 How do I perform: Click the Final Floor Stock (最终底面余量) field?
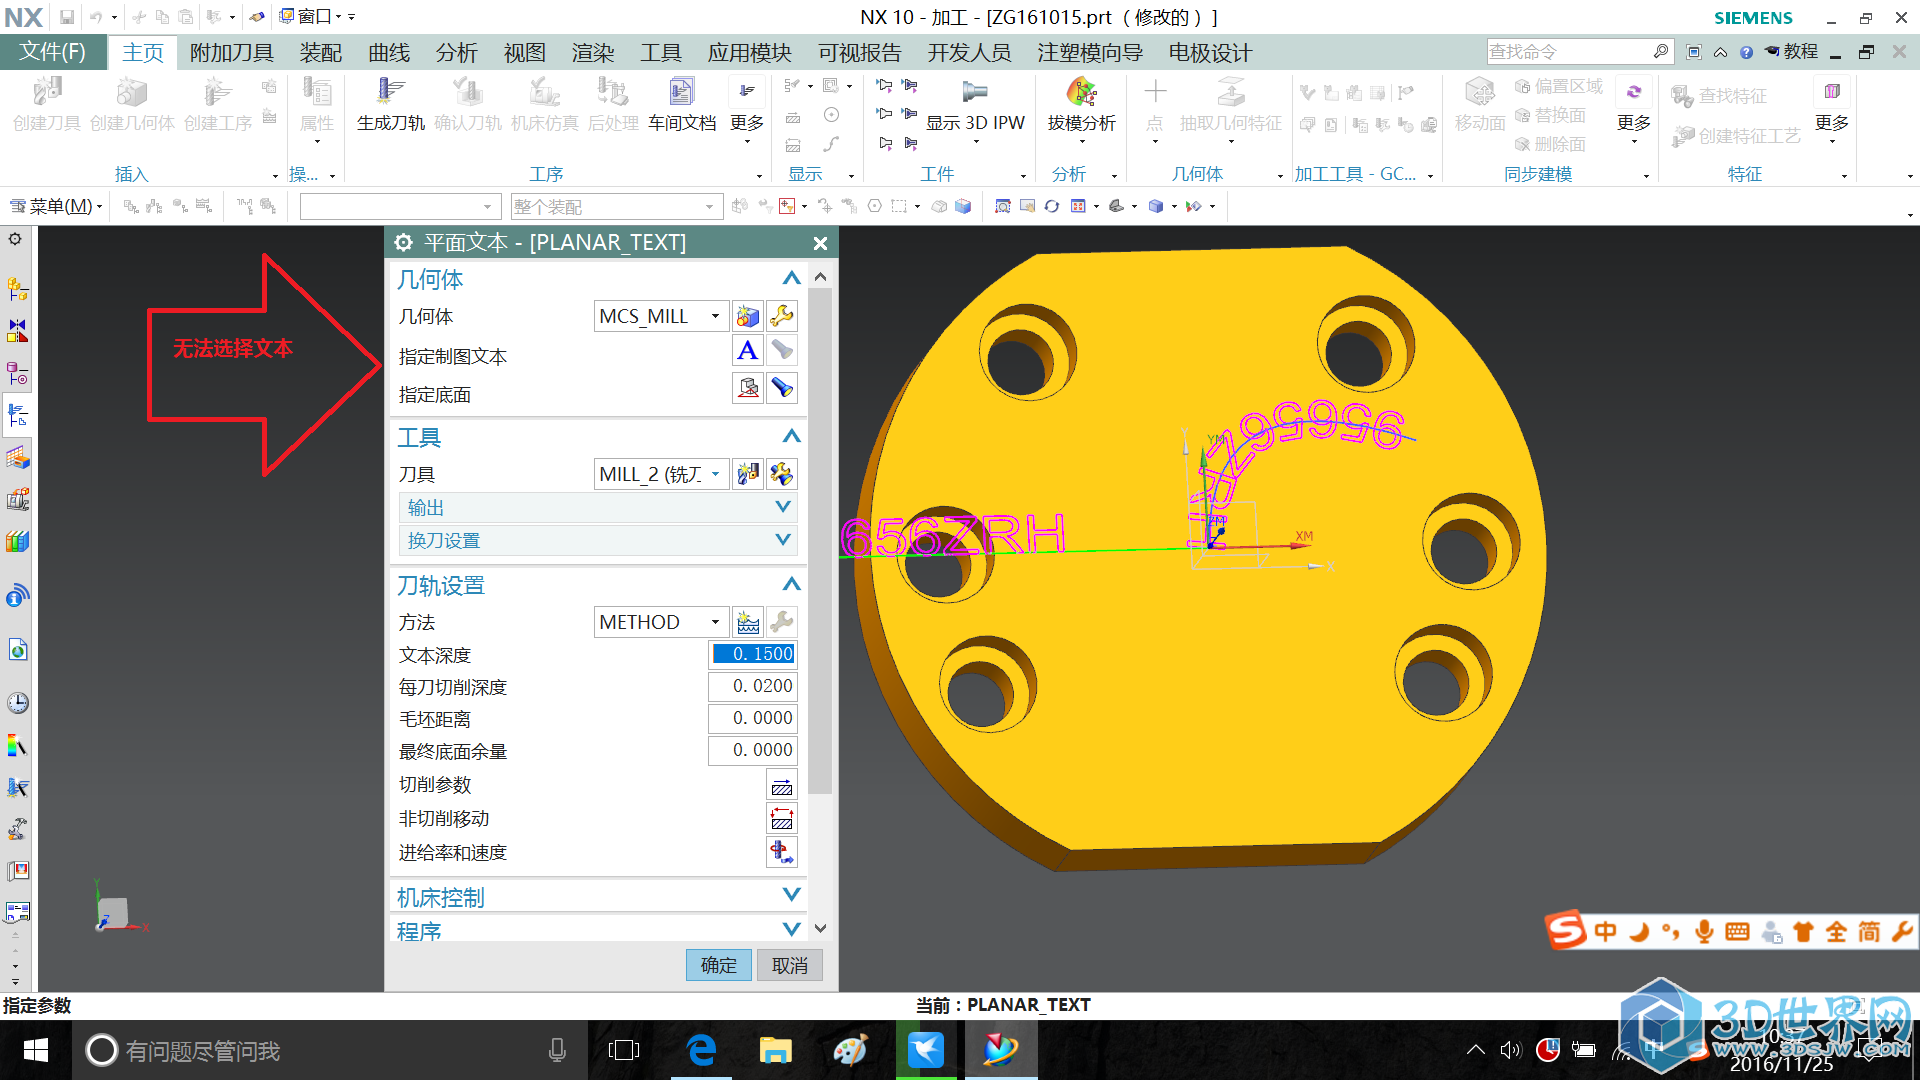tap(753, 750)
